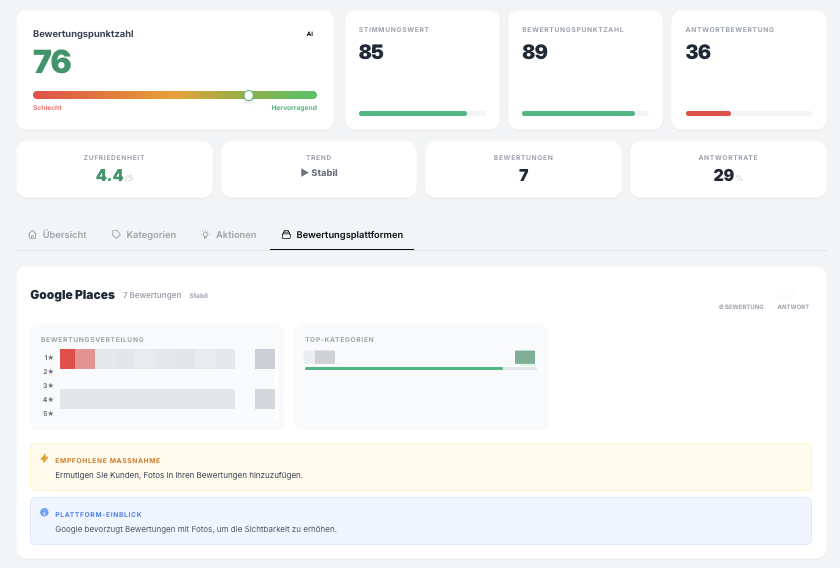This screenshot has height=568, width=840.
Task: Click the EMPFOHLENE MASSNAHME heading
Action: point(108,461)
